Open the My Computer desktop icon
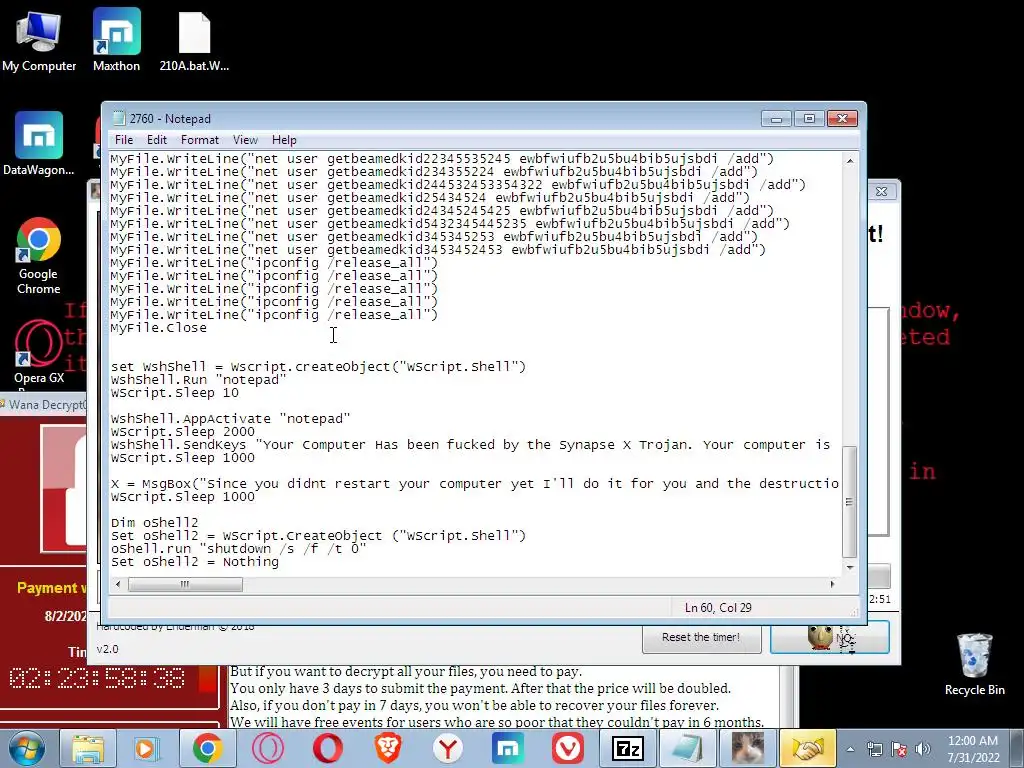Viewport: 1024px width, 768px height. pyautogui.click(x=39, y=40)
